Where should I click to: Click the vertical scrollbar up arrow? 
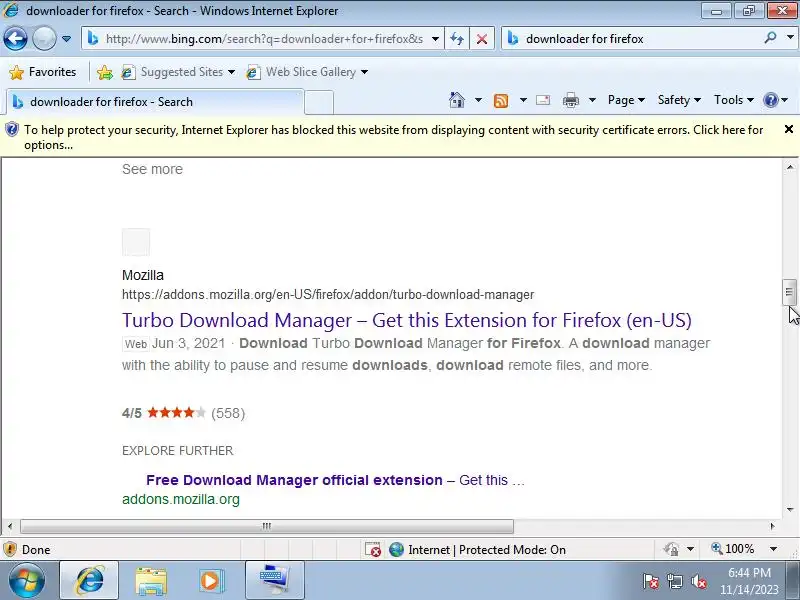[x=790, y=167]
